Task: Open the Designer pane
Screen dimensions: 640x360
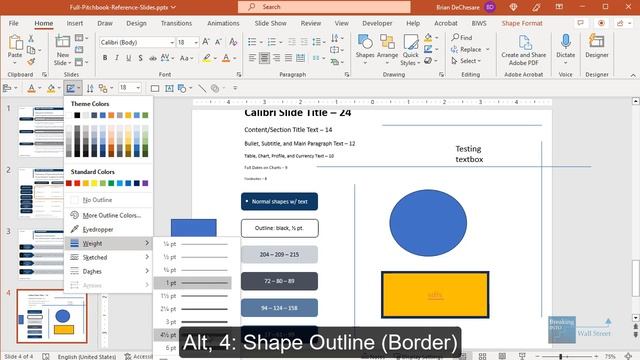Action: click(x=597, y=46)
